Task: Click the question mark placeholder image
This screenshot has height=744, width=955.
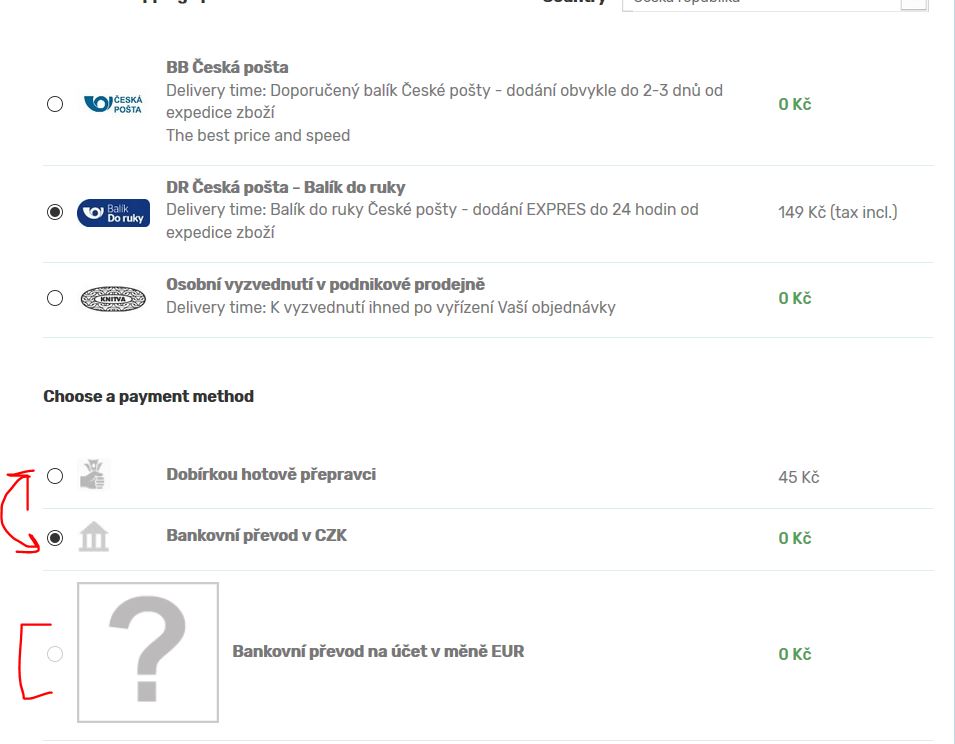Action: 148,652
